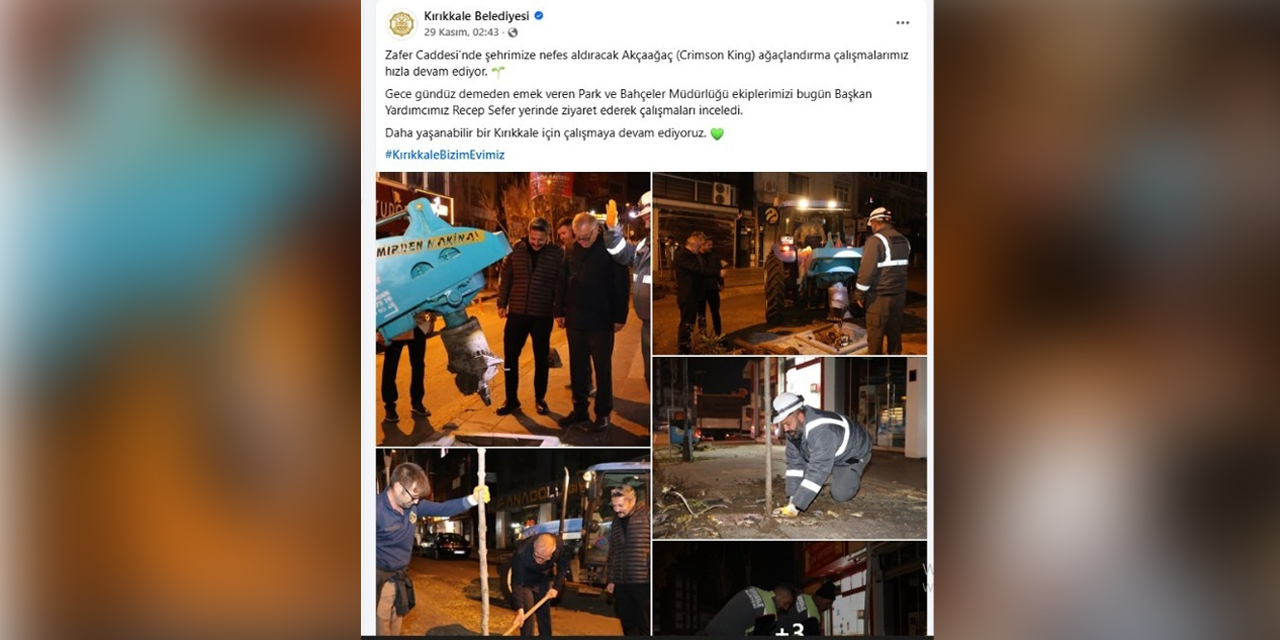Click the seedling emoji in post text
Viewport: 1280px width, 640px height.
tap(498, 72)
